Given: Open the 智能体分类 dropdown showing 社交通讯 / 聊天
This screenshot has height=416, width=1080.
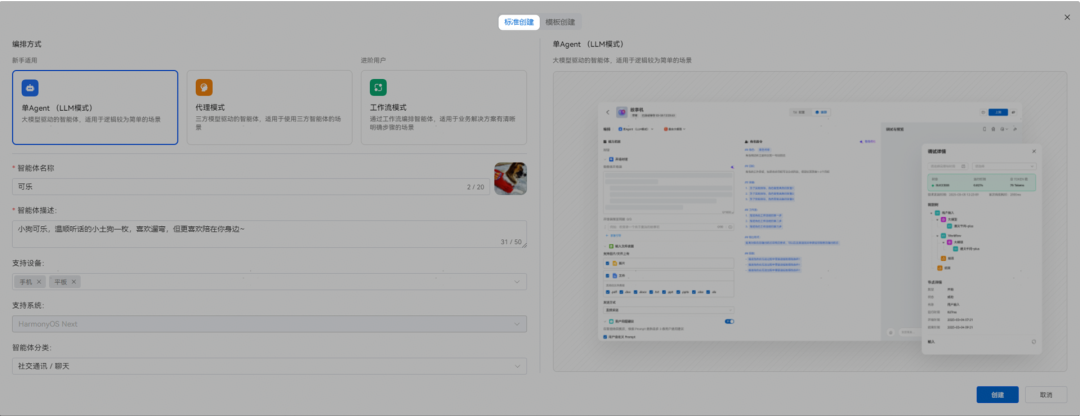Looking at the screenshot, I should 269,366.
